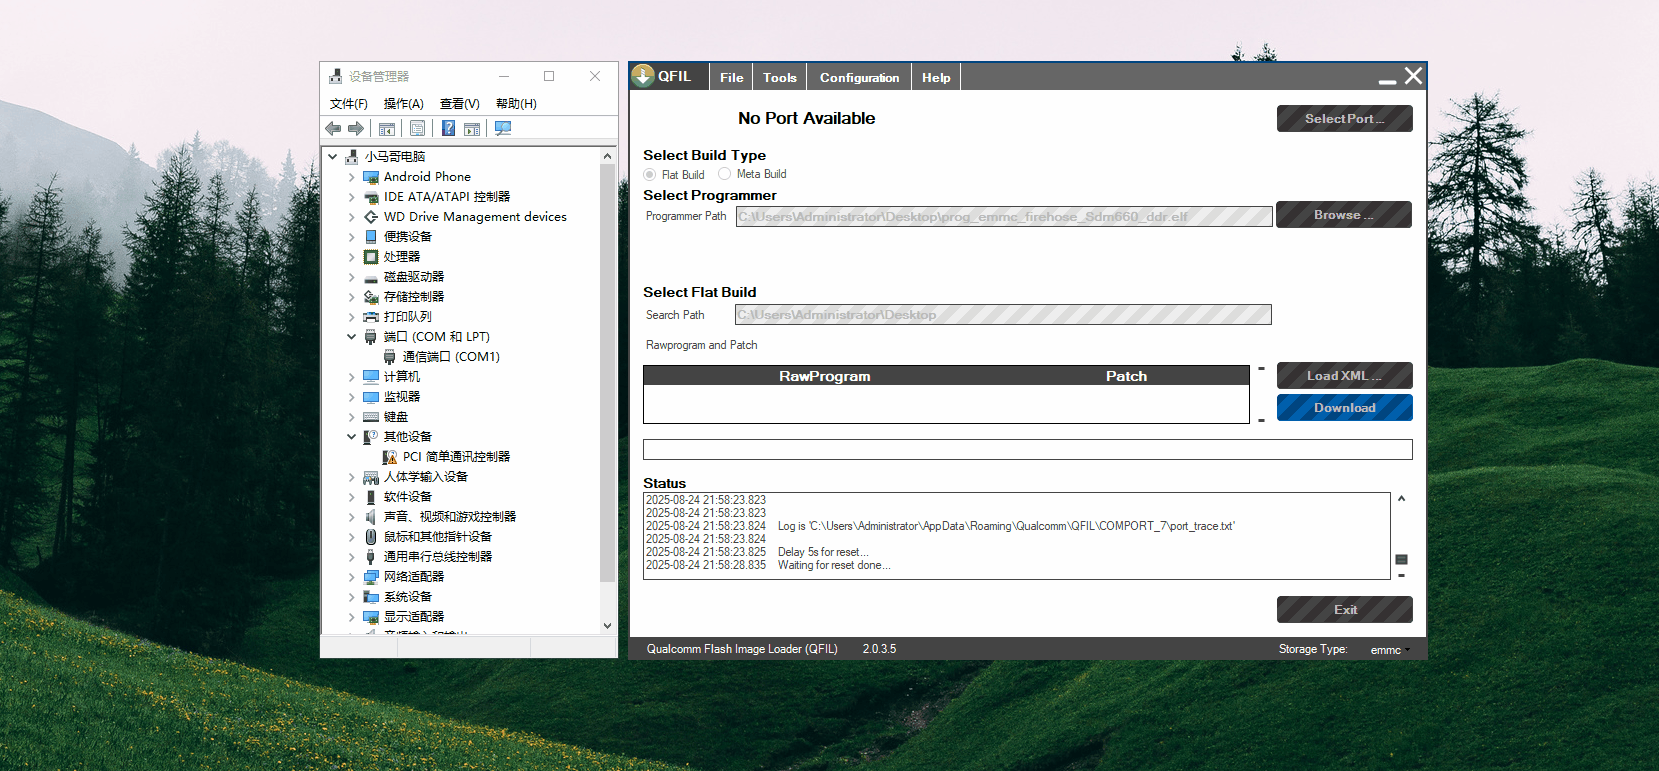Click the blue Download button
This screenshot has width=1659, height=771.
click(x=1344, y=408)
